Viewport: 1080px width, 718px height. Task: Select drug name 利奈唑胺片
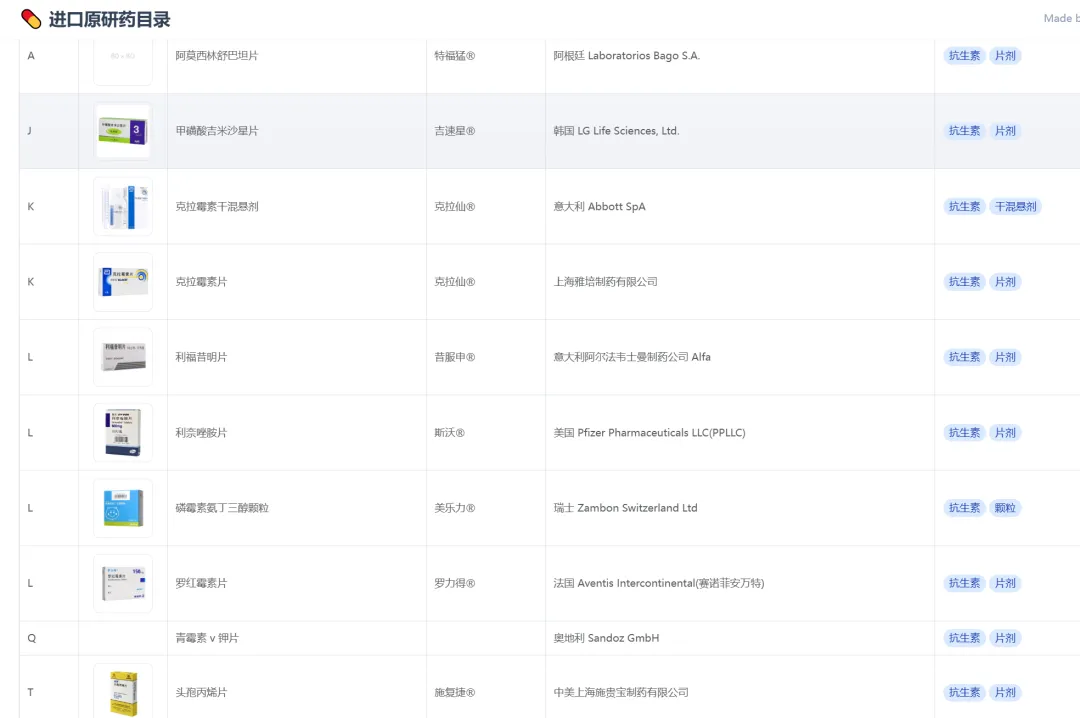pyautogui.click(x=201, y=433)
